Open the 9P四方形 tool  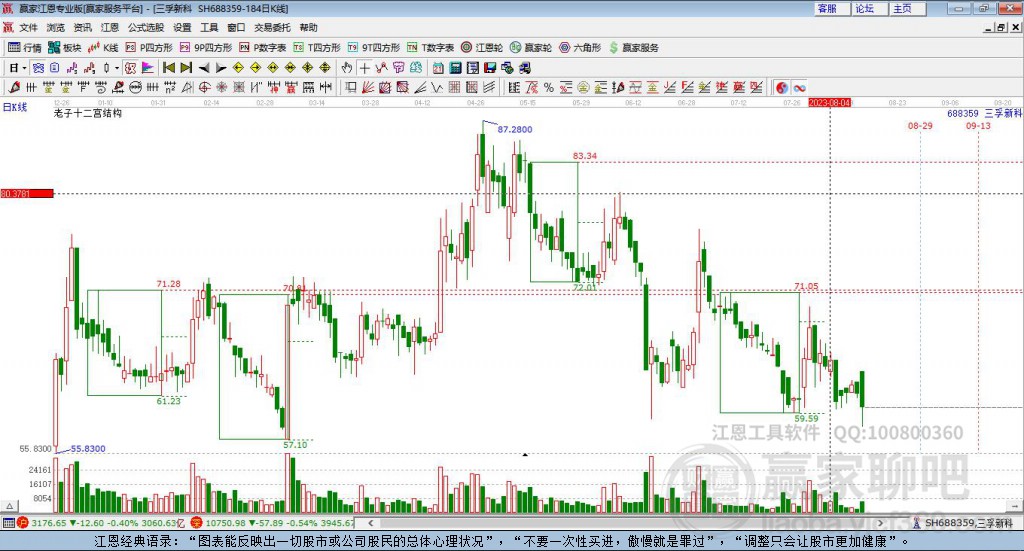(x=206, y=48)
